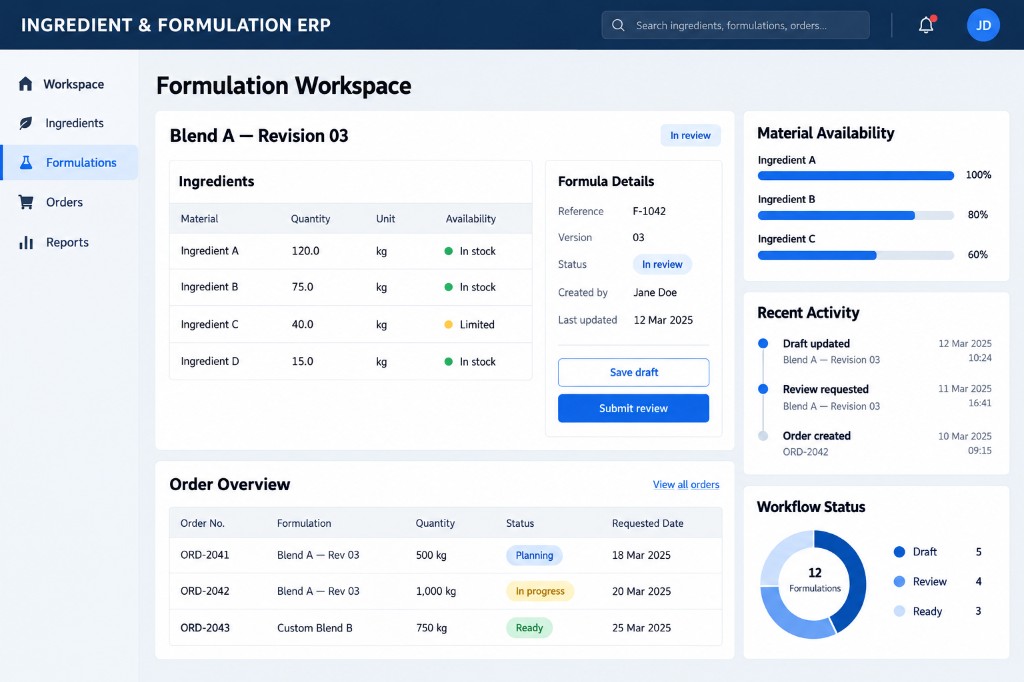Screen dimensions: 1024x682
Task: Click the Draft updated activity entry
Action: click(875, 351)
